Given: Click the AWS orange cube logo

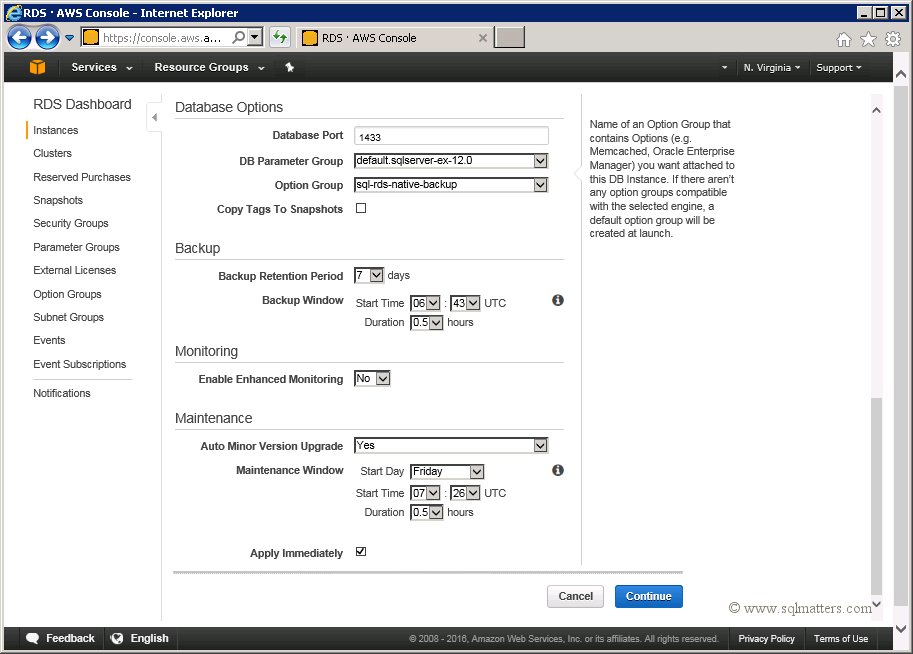Looking at the screenshot, I should [37, 67].
